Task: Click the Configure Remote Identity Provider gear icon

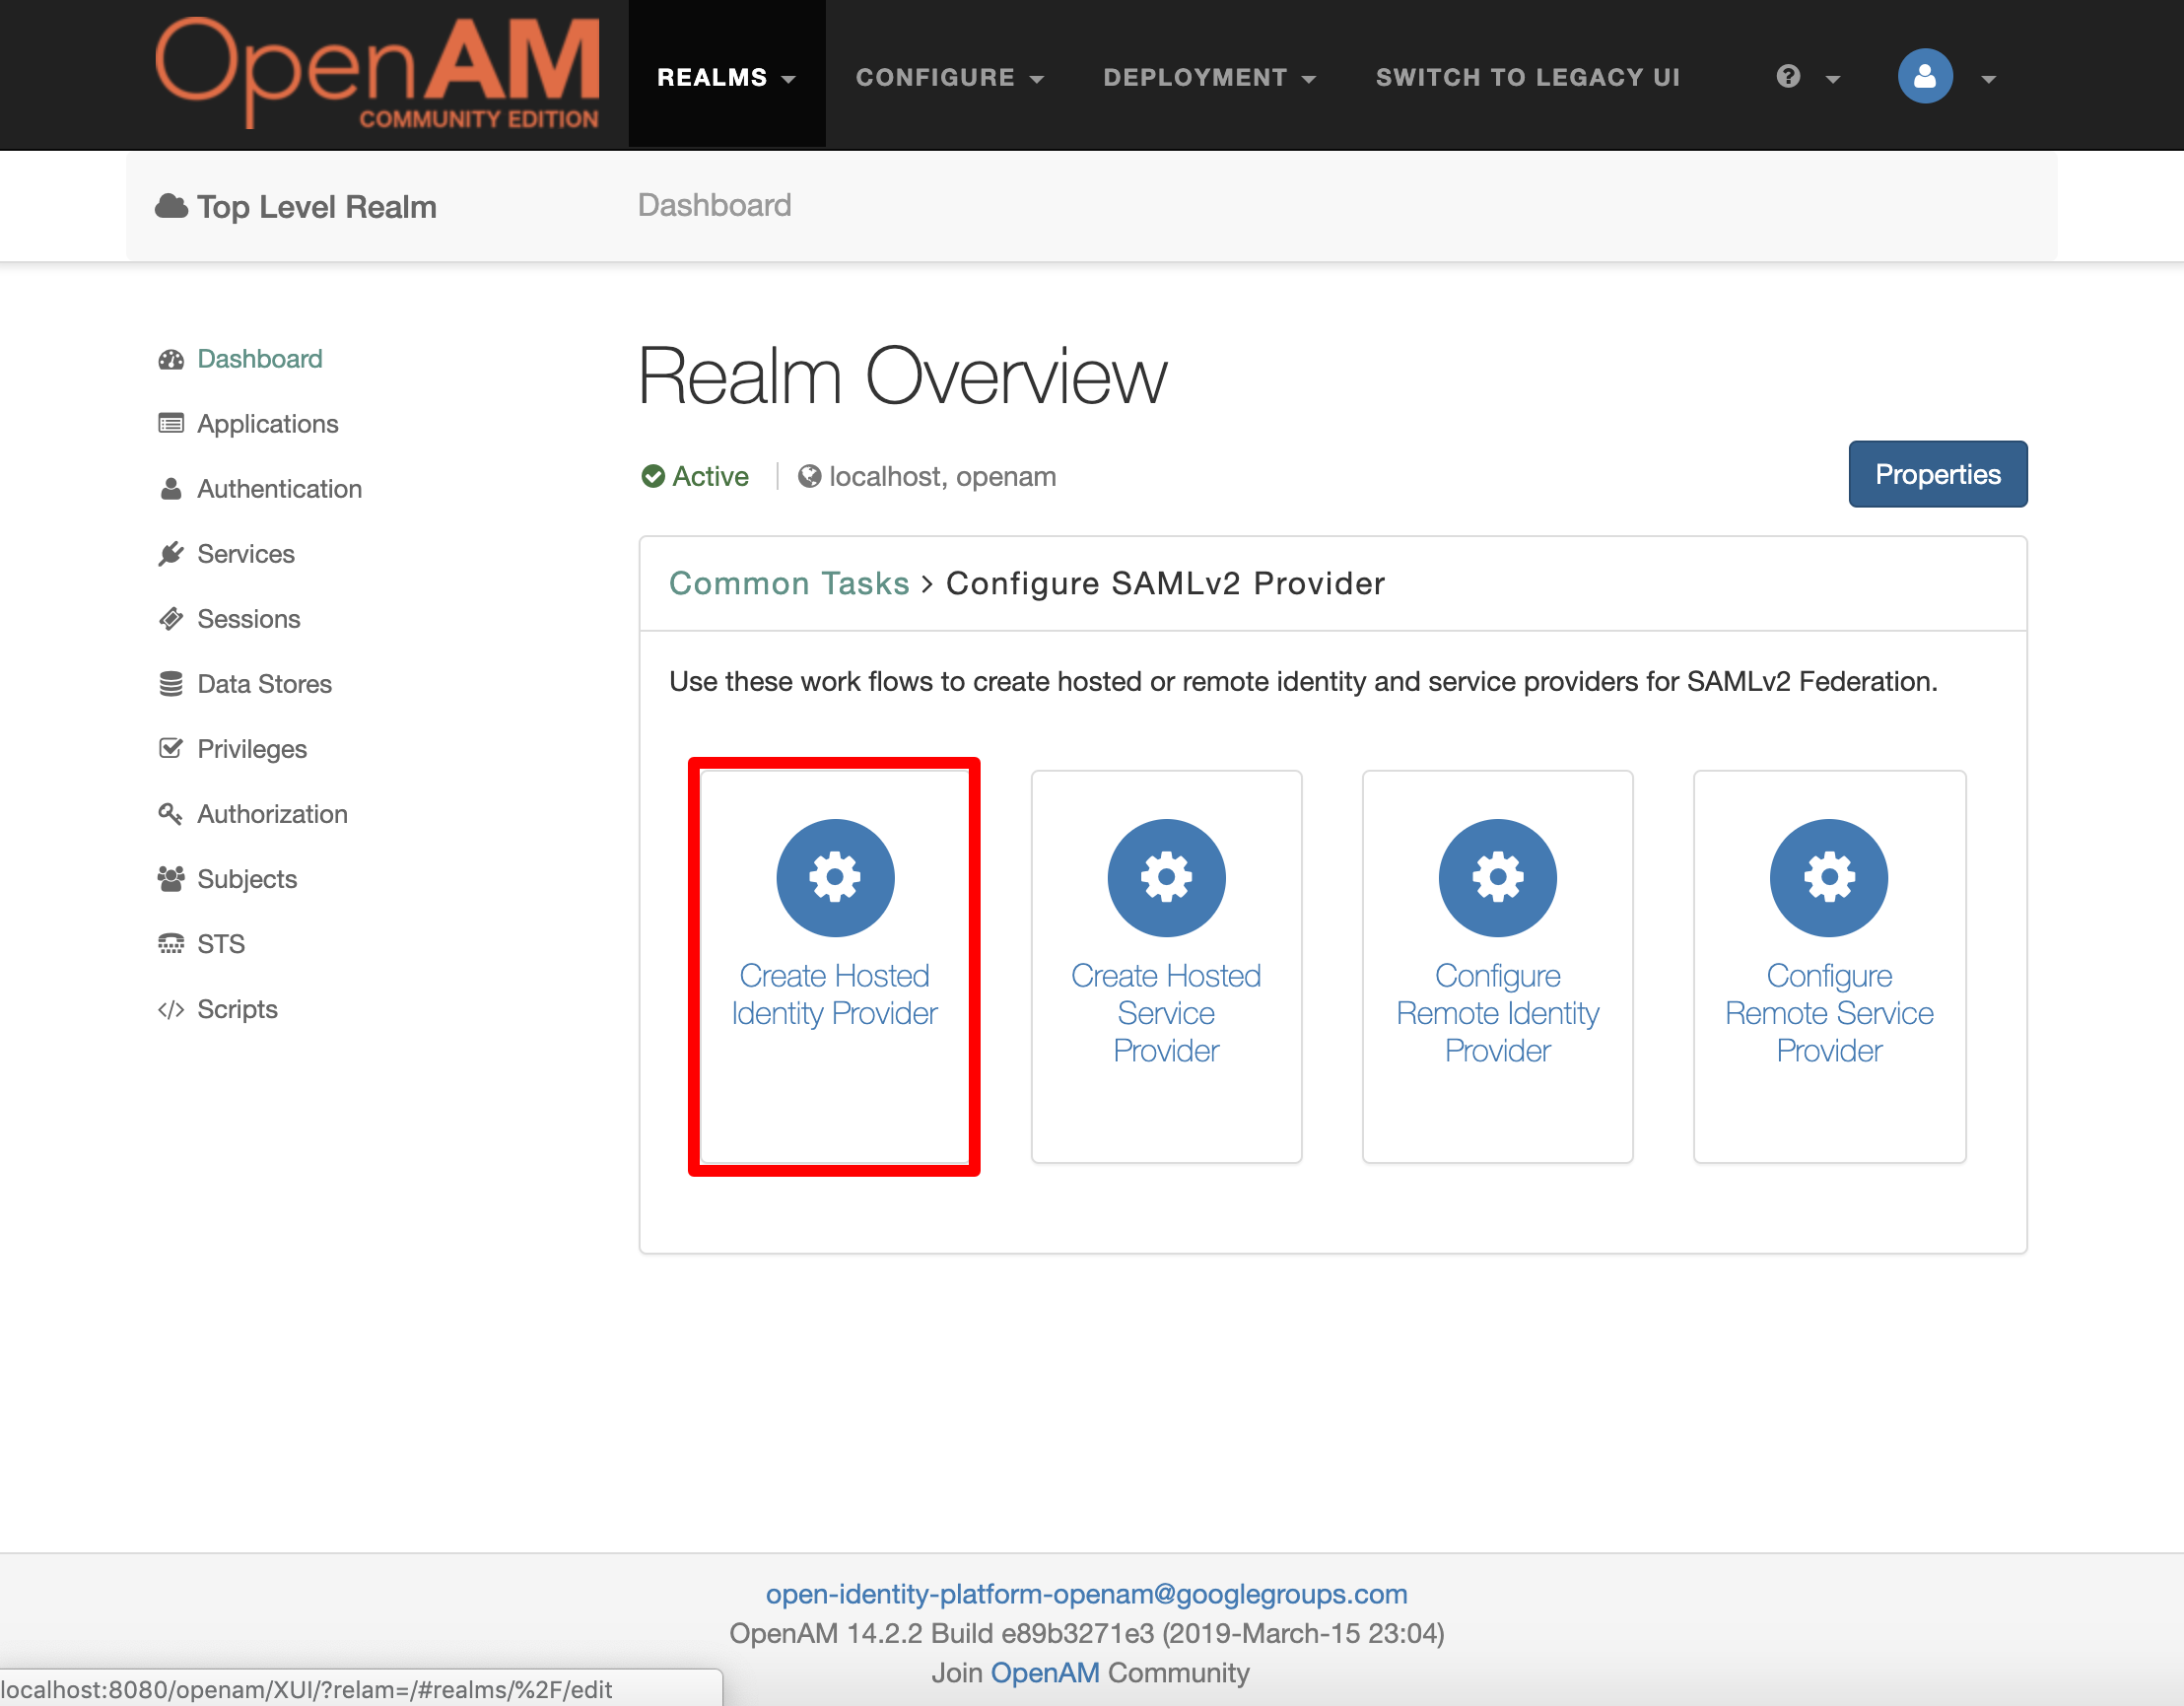Action: click(x=1497, y=878)
